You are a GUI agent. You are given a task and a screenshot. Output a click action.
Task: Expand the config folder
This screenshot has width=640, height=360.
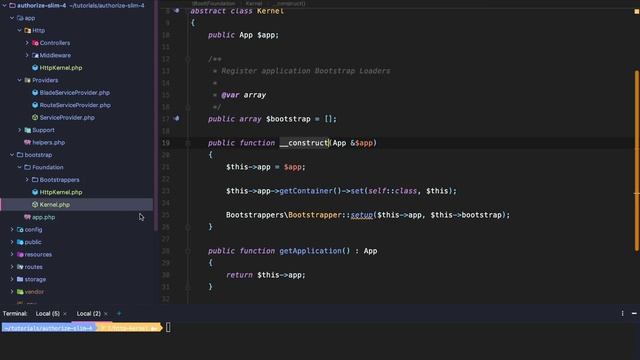coord(12,229)
